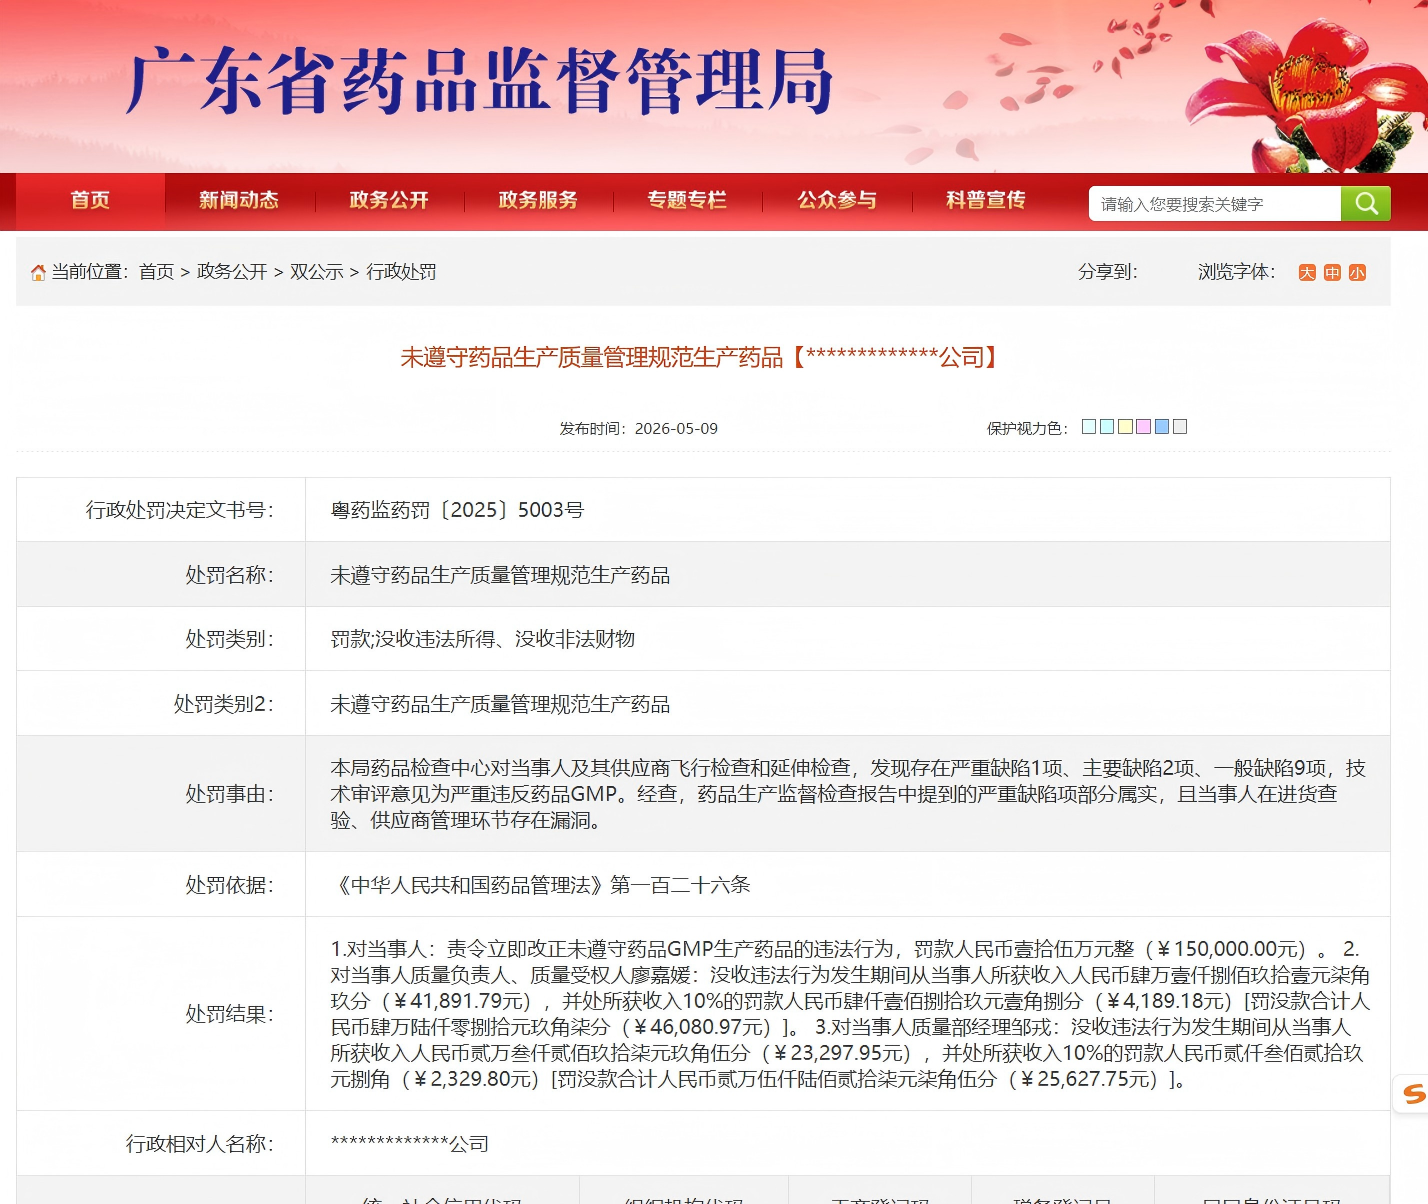Select the pink eye-protection color
The image size is (1428, 1204).
click(x=1143, y=427)
